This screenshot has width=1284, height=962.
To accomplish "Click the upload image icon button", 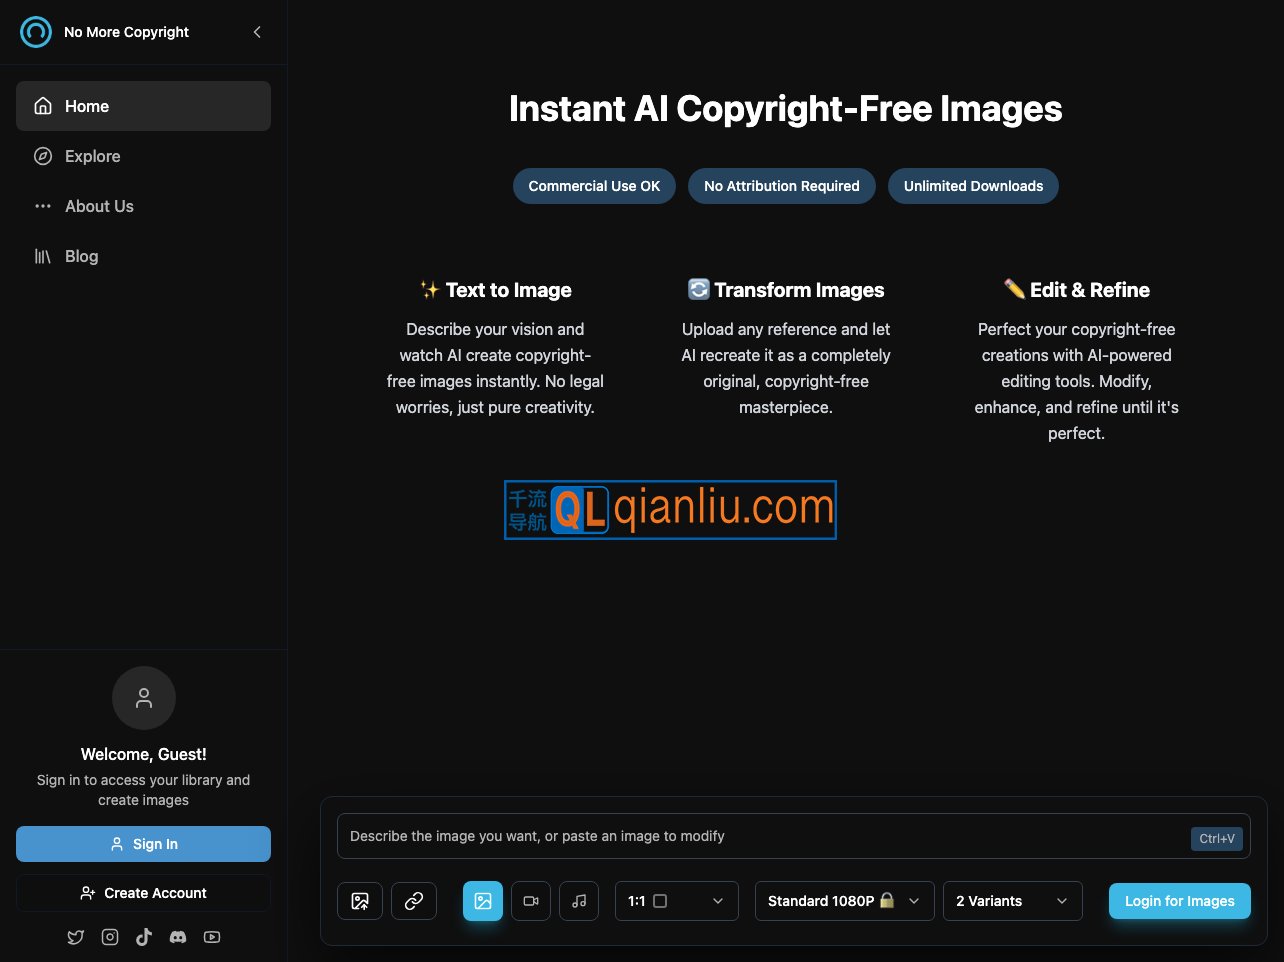I will coord(360,901).
